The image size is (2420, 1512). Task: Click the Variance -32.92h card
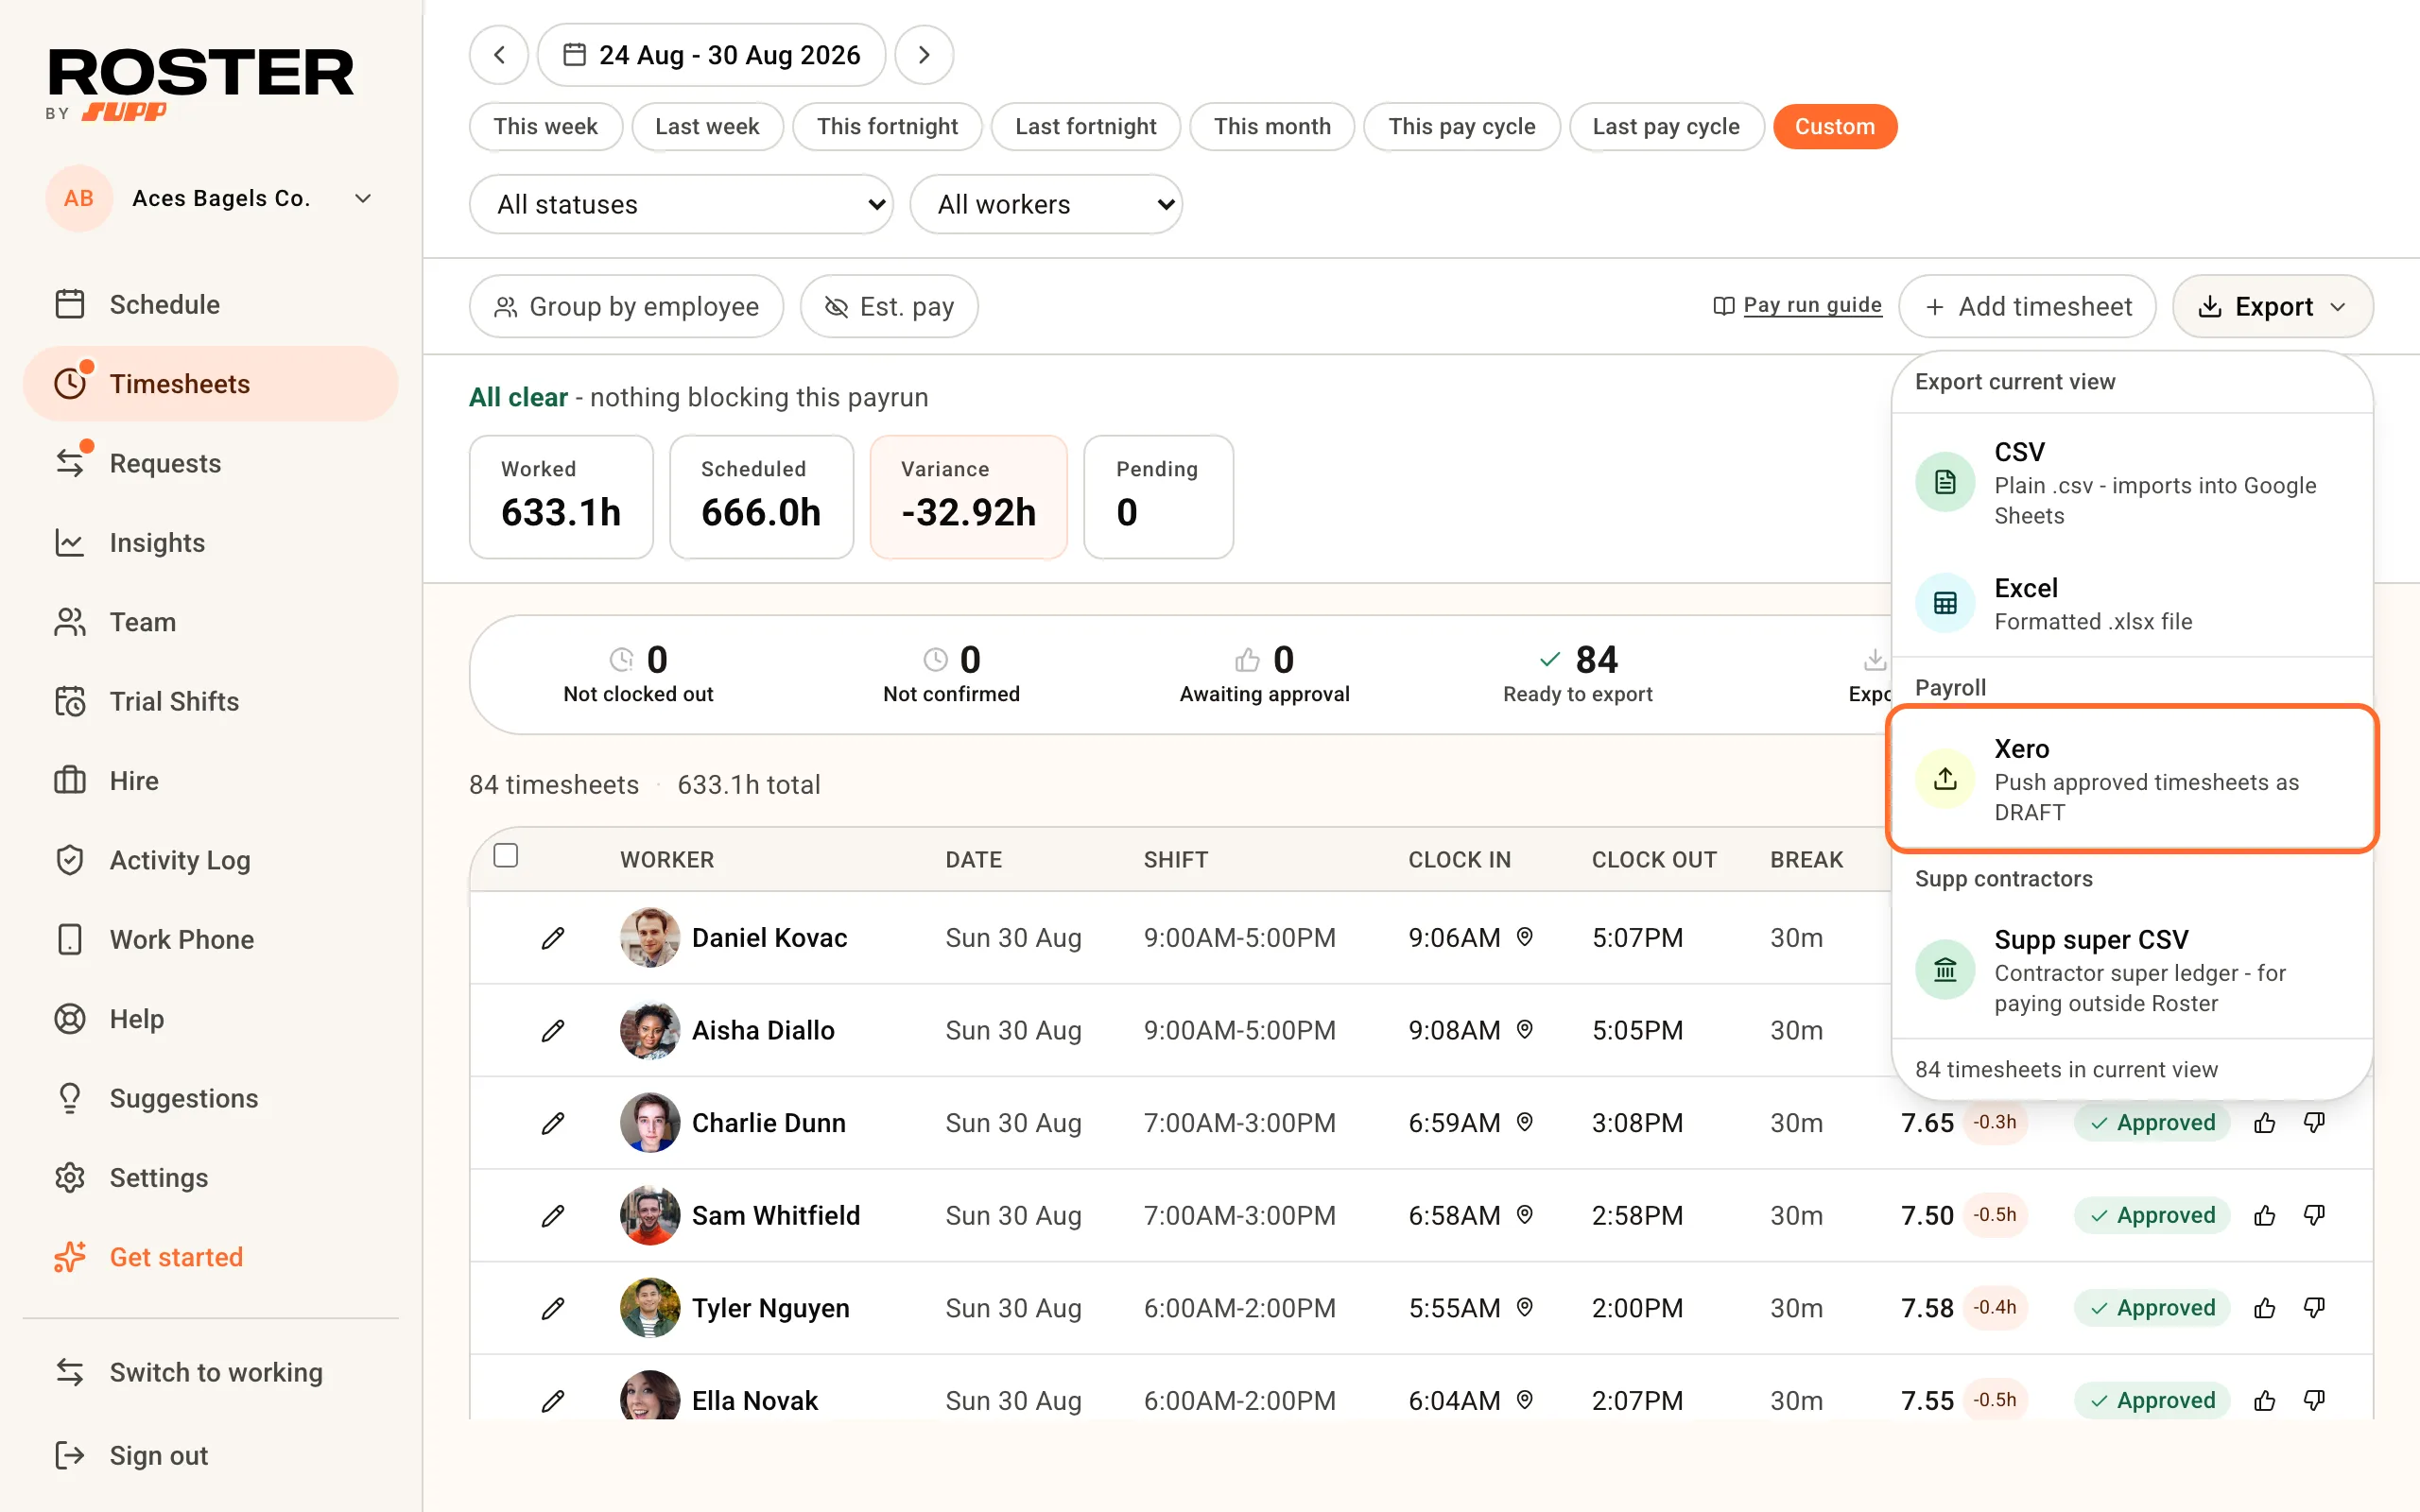968,497
